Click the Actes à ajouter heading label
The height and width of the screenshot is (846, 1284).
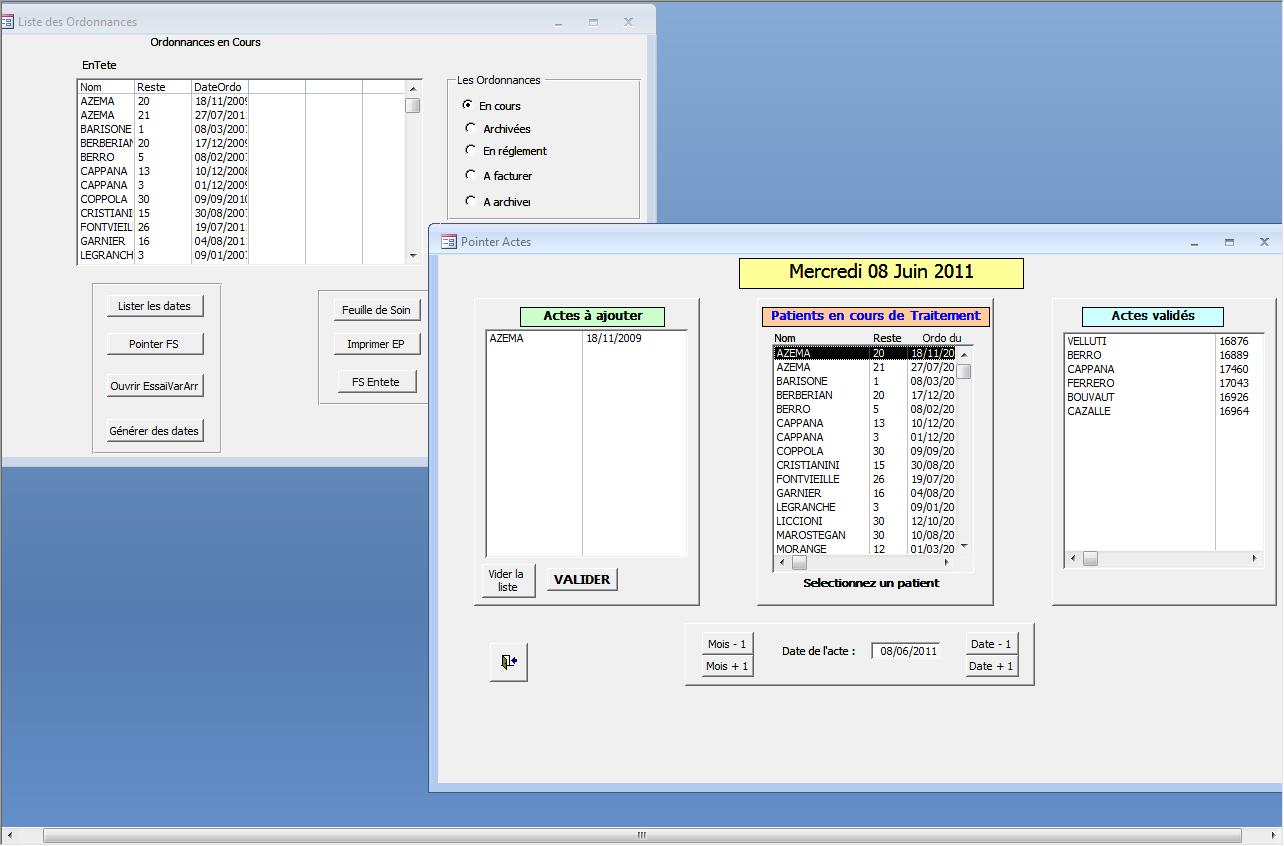(x=593, y=316)
